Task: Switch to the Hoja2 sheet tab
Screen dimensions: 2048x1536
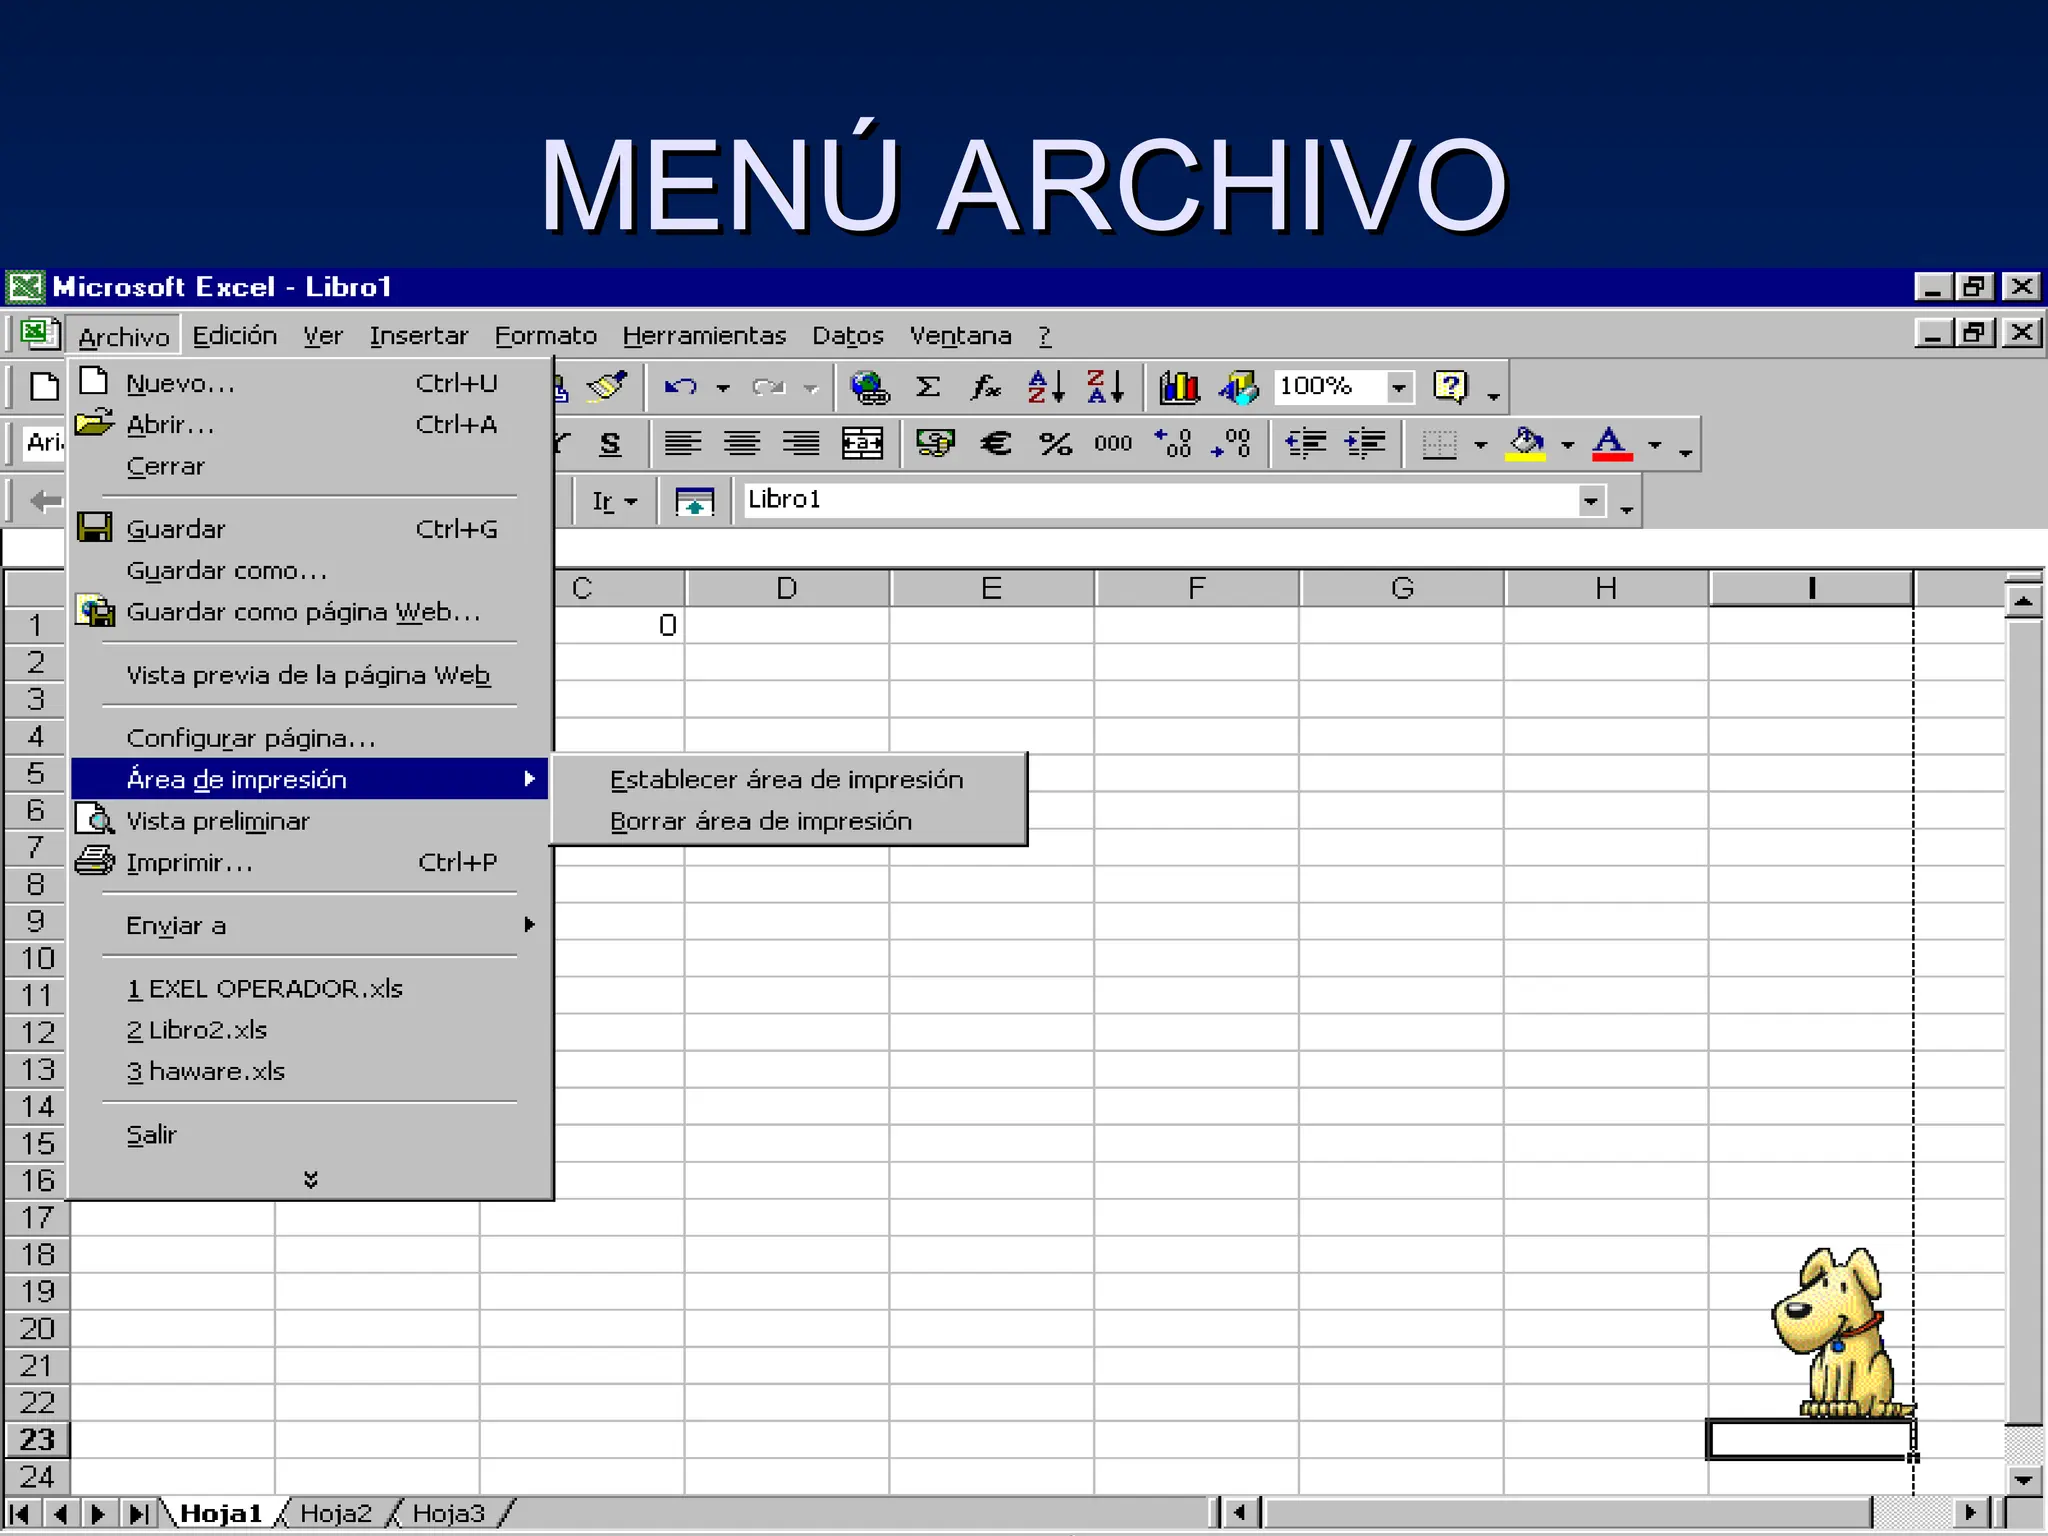Action: (x=336, y=1513)
